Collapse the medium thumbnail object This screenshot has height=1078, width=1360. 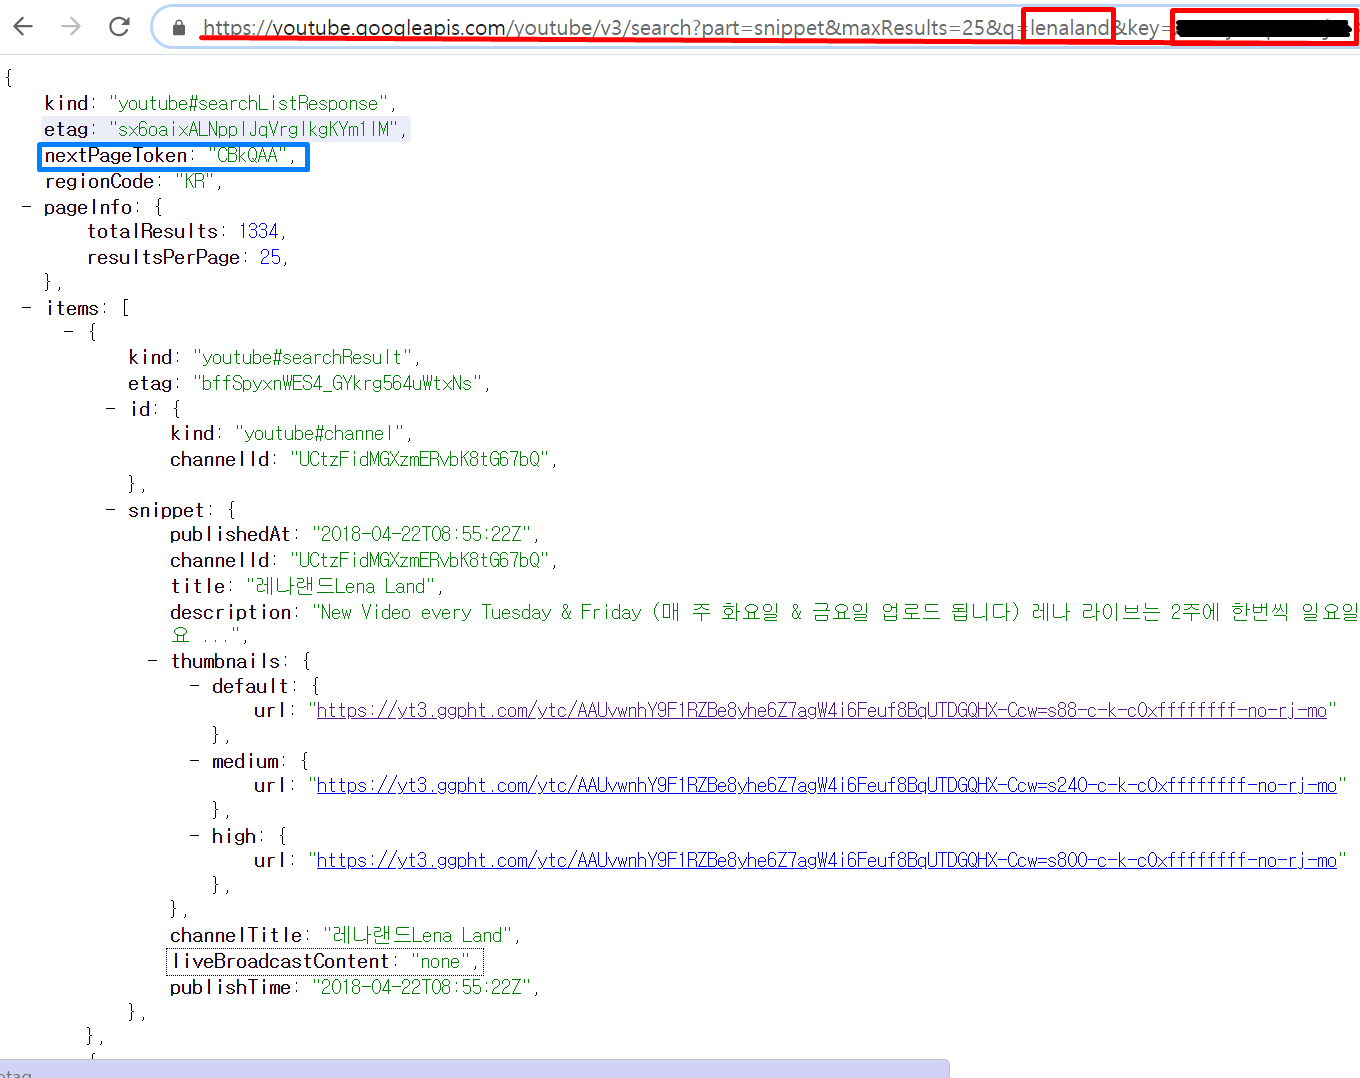(195, 761)
